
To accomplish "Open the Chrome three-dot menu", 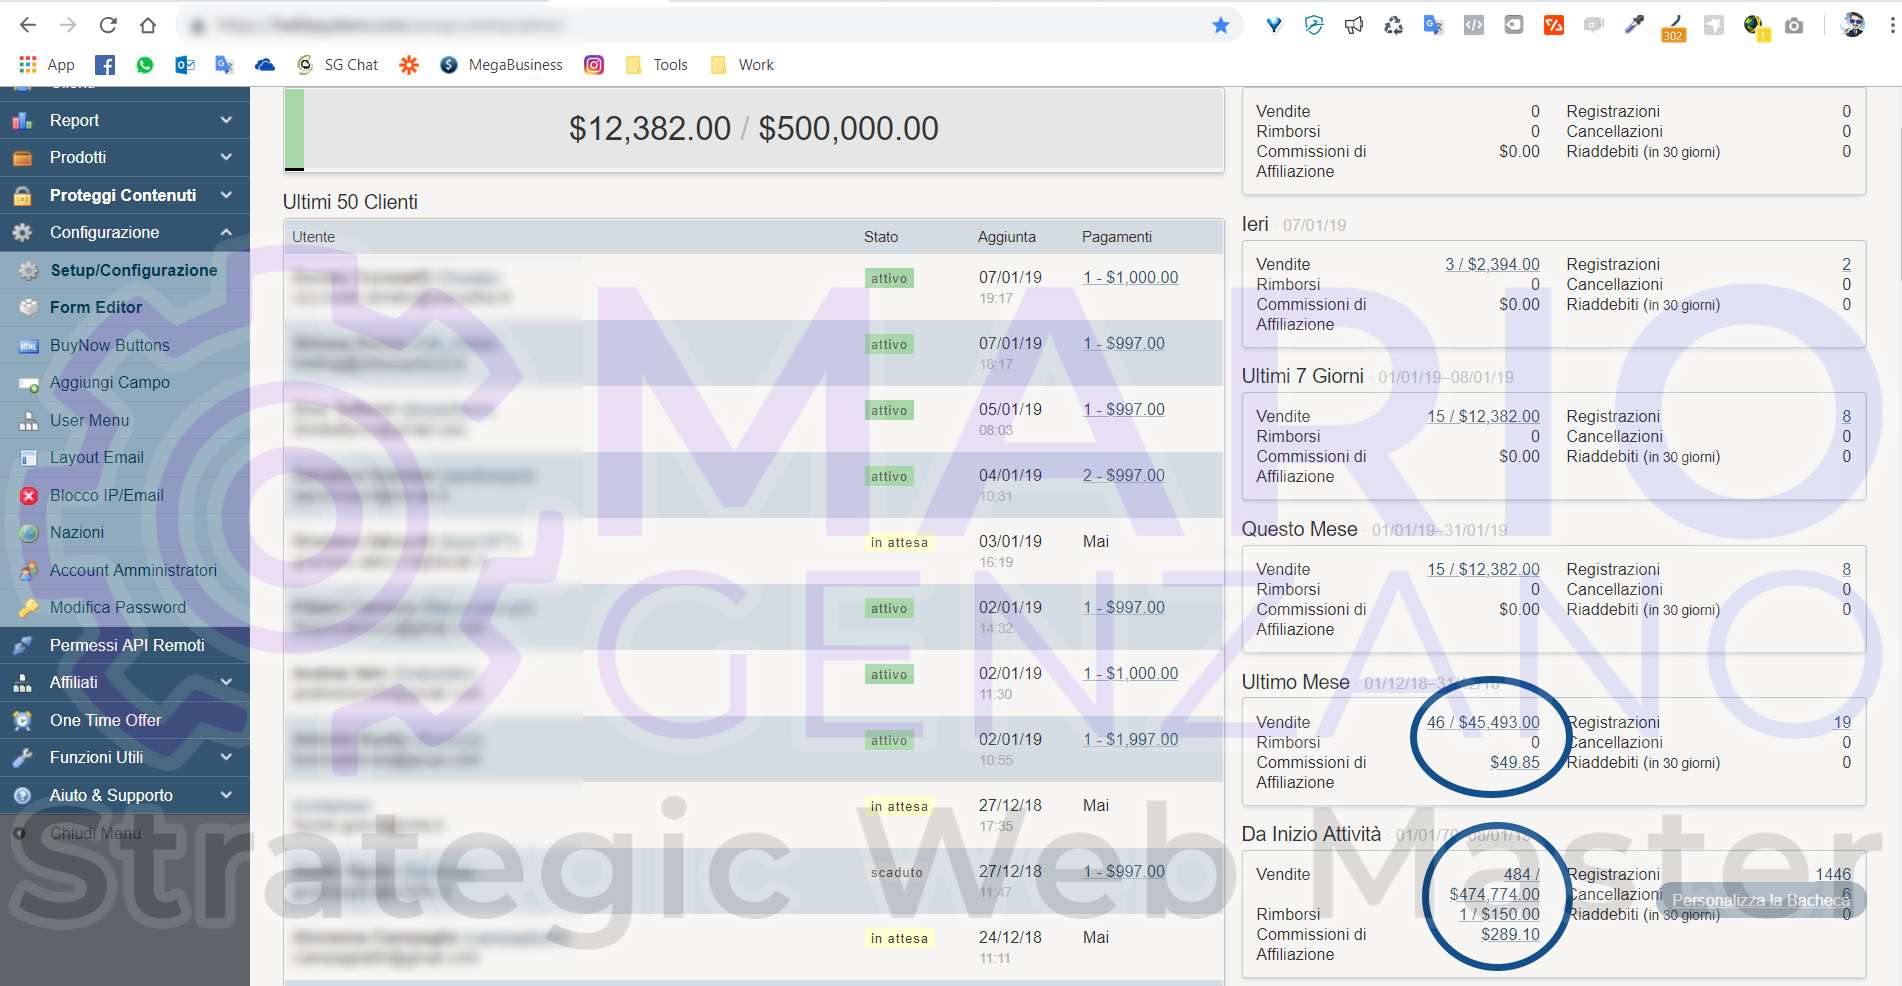I will coord(1892,25).
